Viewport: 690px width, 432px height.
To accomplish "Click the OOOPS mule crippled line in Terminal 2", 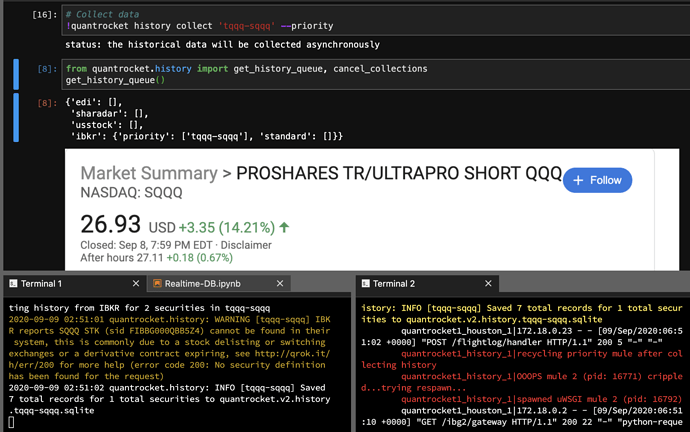I will coord(522,382).
